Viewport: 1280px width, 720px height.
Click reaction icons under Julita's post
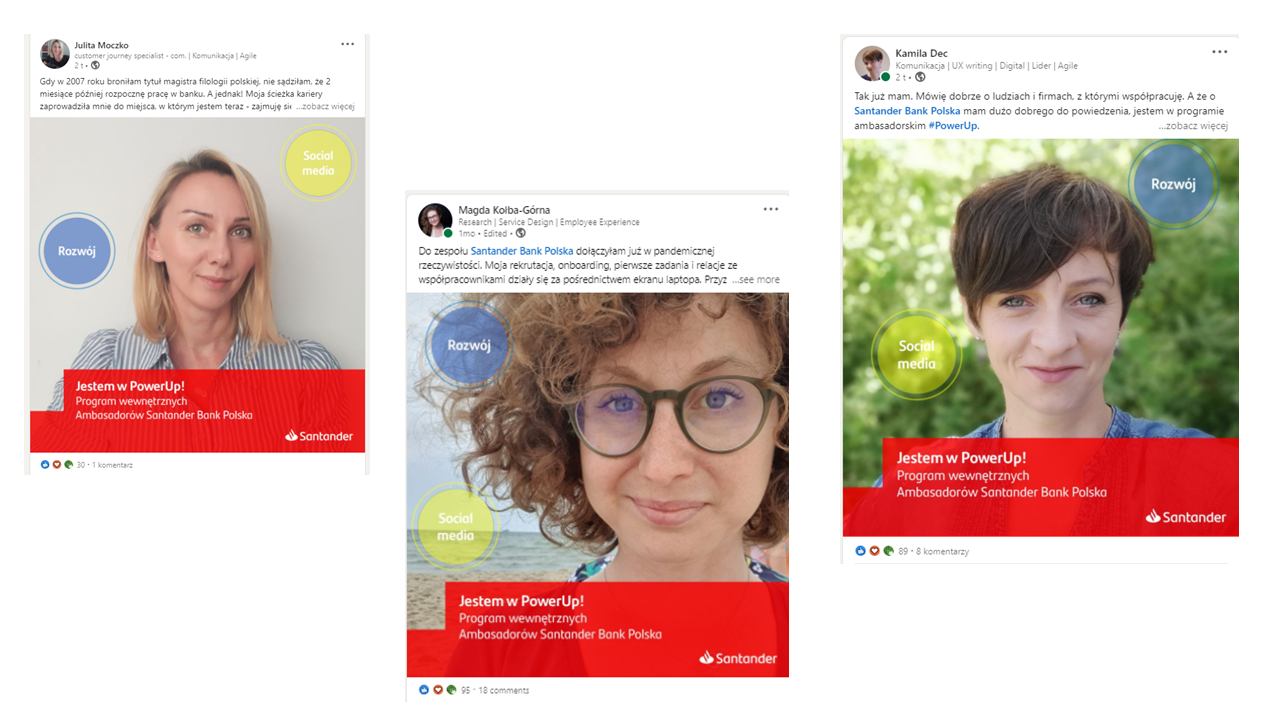(57, 465)
